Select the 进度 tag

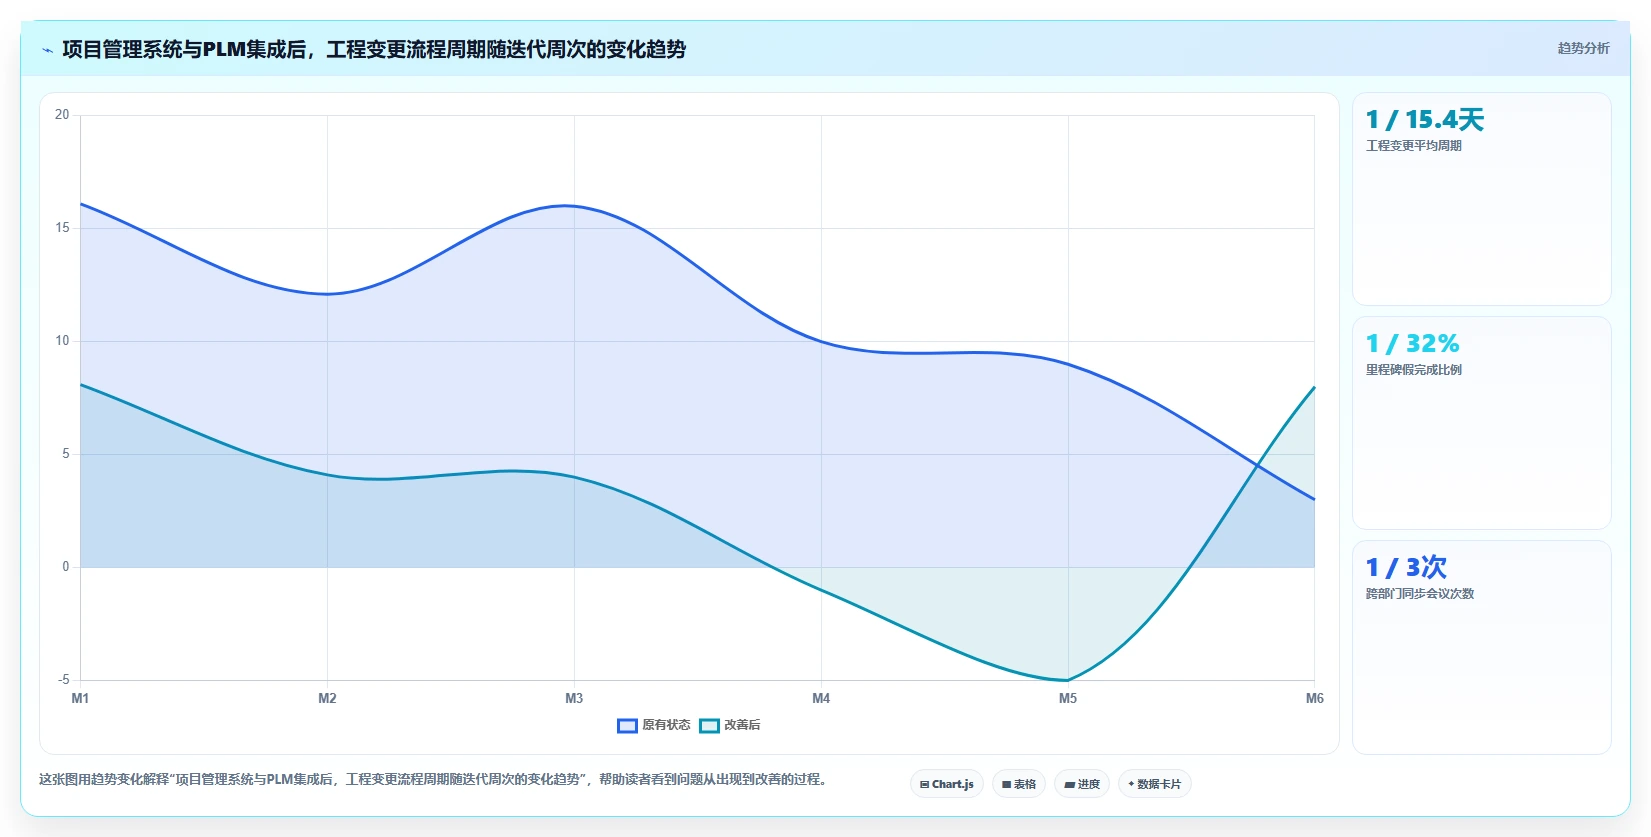[x=1082, y=784]
